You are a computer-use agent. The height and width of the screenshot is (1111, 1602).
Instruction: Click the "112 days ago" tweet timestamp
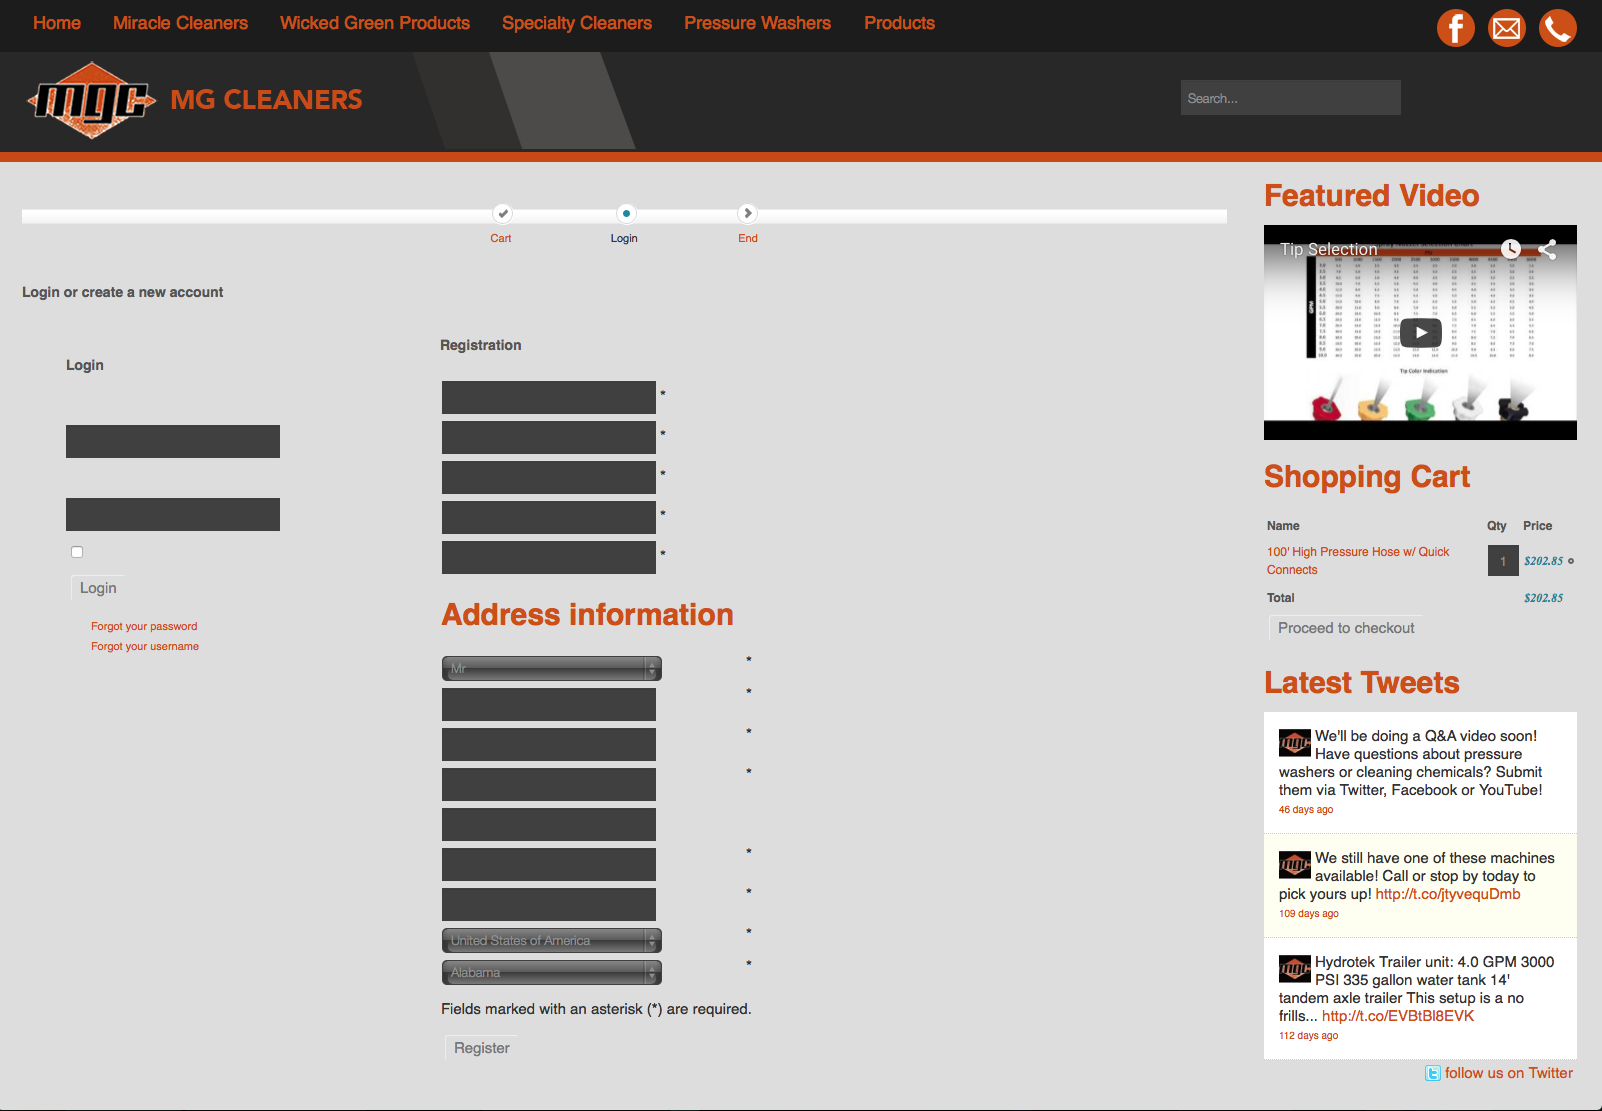click(1309, 1036)
